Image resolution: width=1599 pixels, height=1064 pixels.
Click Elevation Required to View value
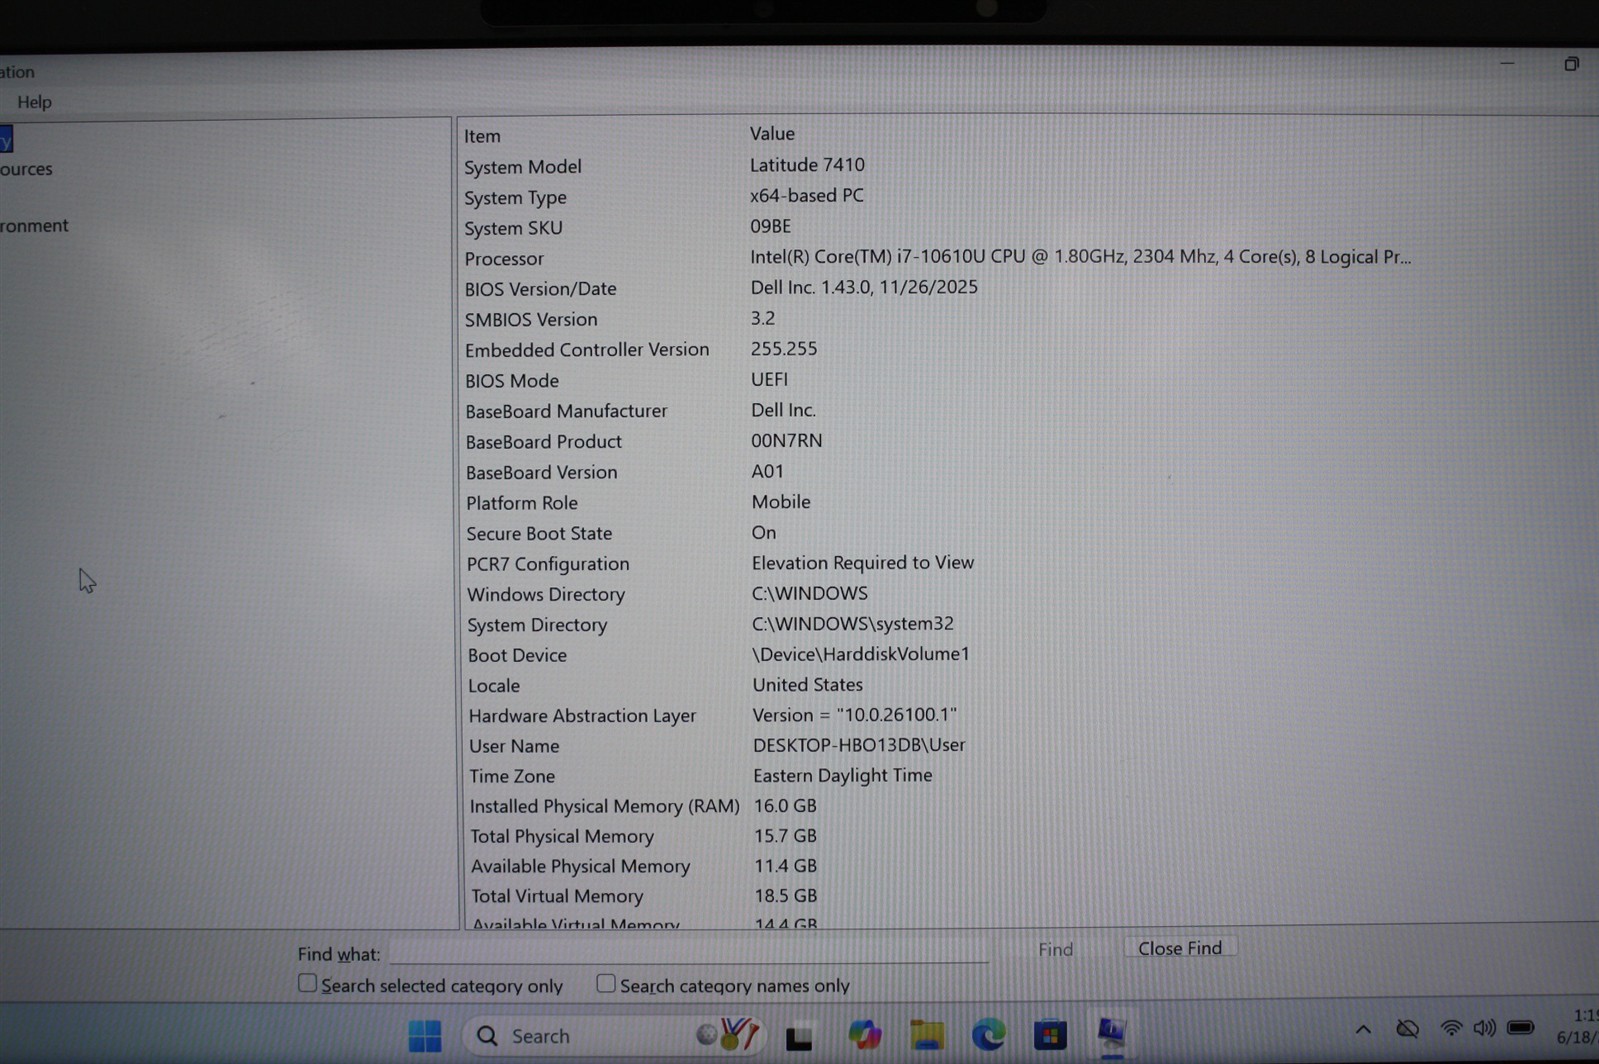tap(863, 563)
